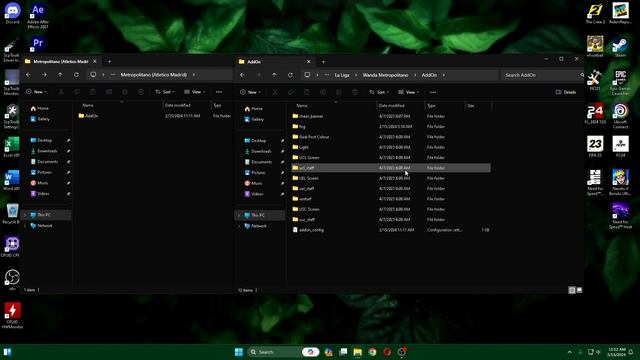Screen dimensions: 640x360
Task: Expand the chevron after AddOn breadcrumb
Action: pos(444,75)
